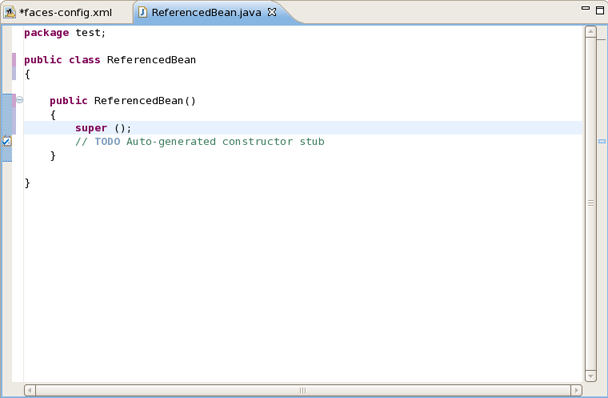The width and height of the screenshot is (608, 398).
Task: Click the vertical scrollbar down arrow
Action: (x=591, y=376)
